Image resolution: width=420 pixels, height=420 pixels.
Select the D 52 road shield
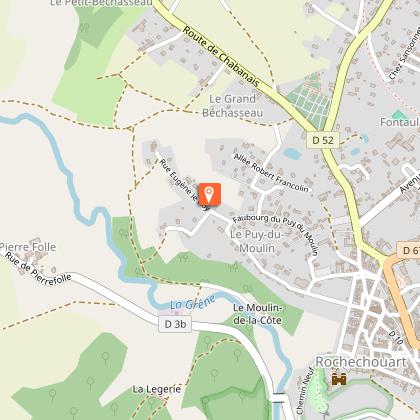(x=323, y=140)
